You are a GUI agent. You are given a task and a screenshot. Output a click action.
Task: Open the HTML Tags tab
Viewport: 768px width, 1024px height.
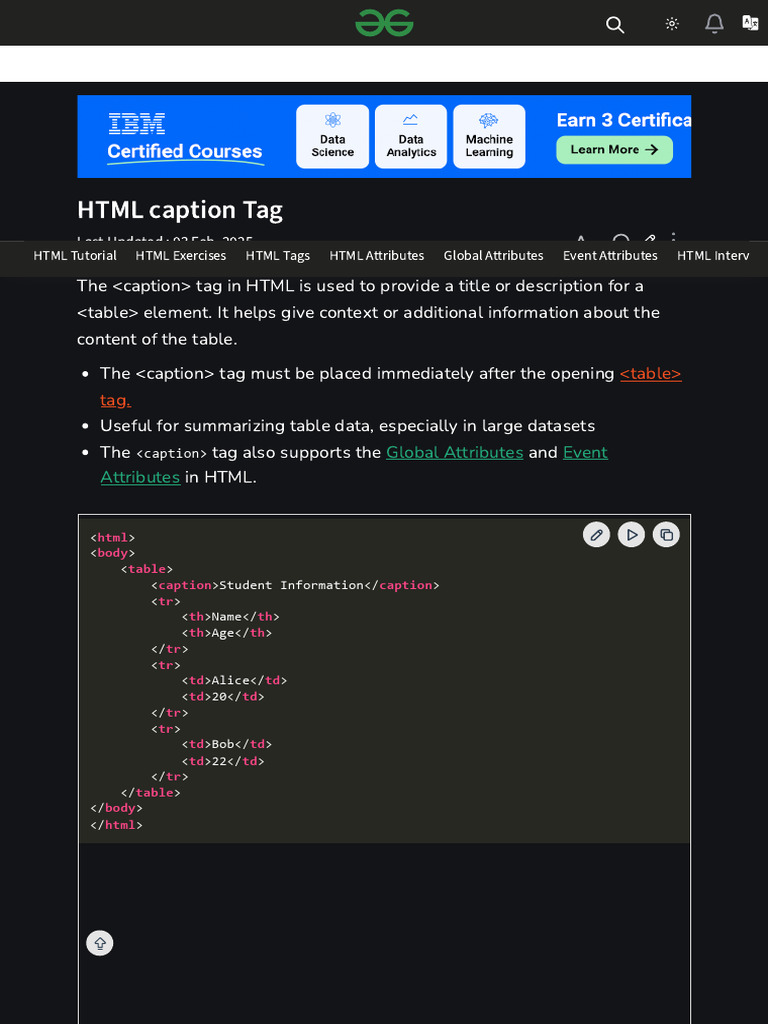(x=278, y=255)
